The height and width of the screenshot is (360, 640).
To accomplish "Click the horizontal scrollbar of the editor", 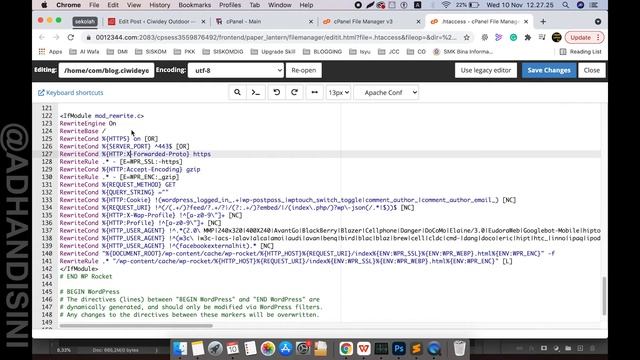I will [136, 325].
